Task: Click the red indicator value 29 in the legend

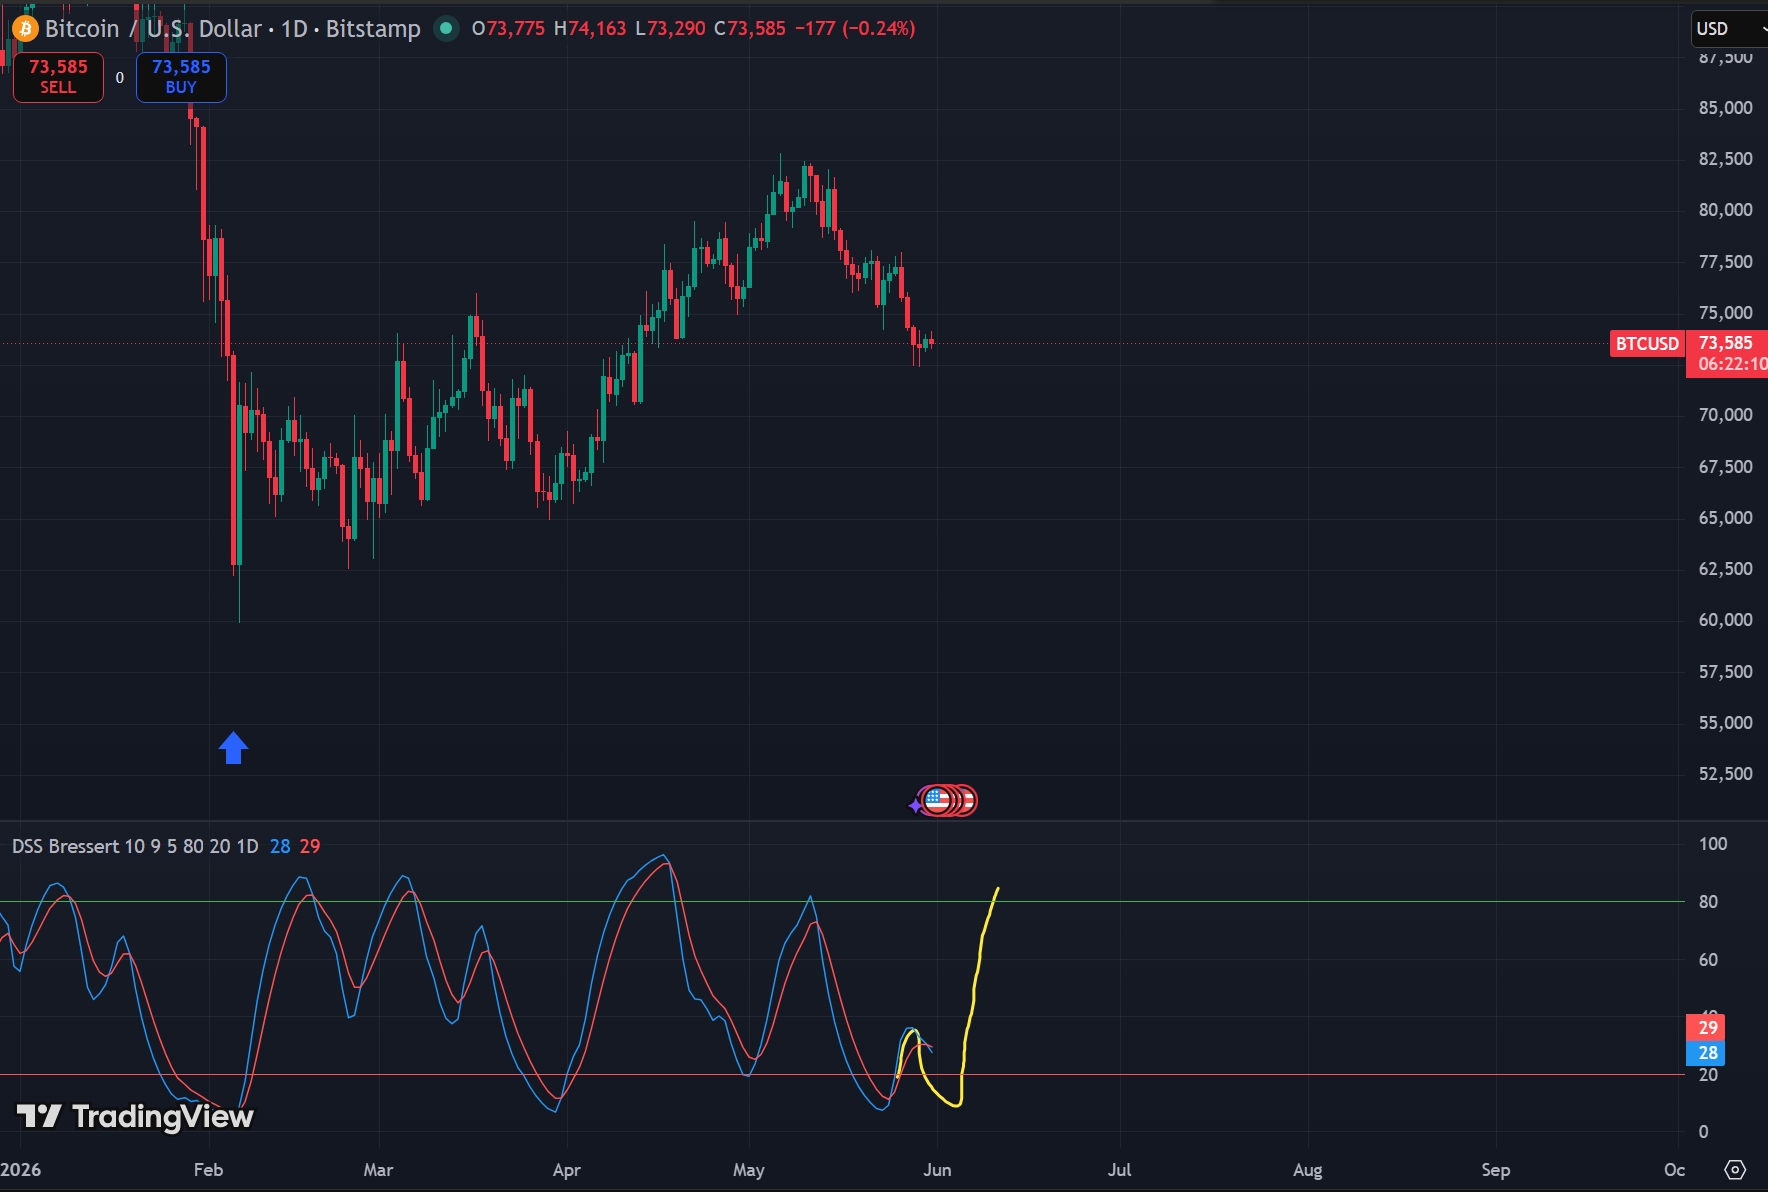Action: click(x=310, y=846)
